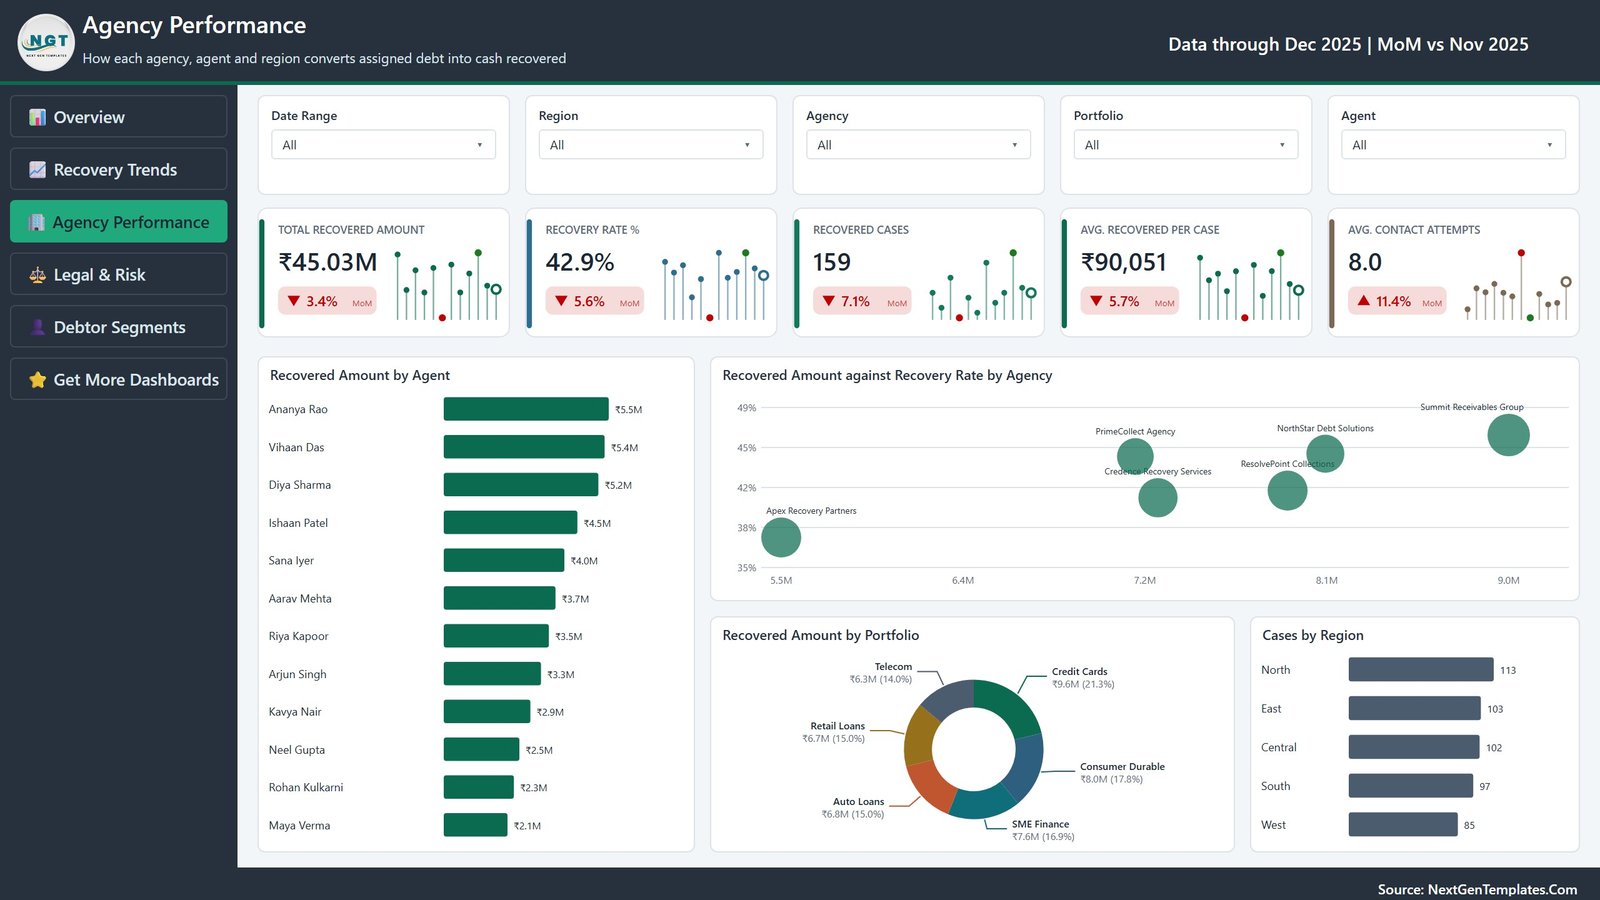Click the Legal & Risk scales icon
This screenshot has height=900, width=1600.
click(37, 275)
